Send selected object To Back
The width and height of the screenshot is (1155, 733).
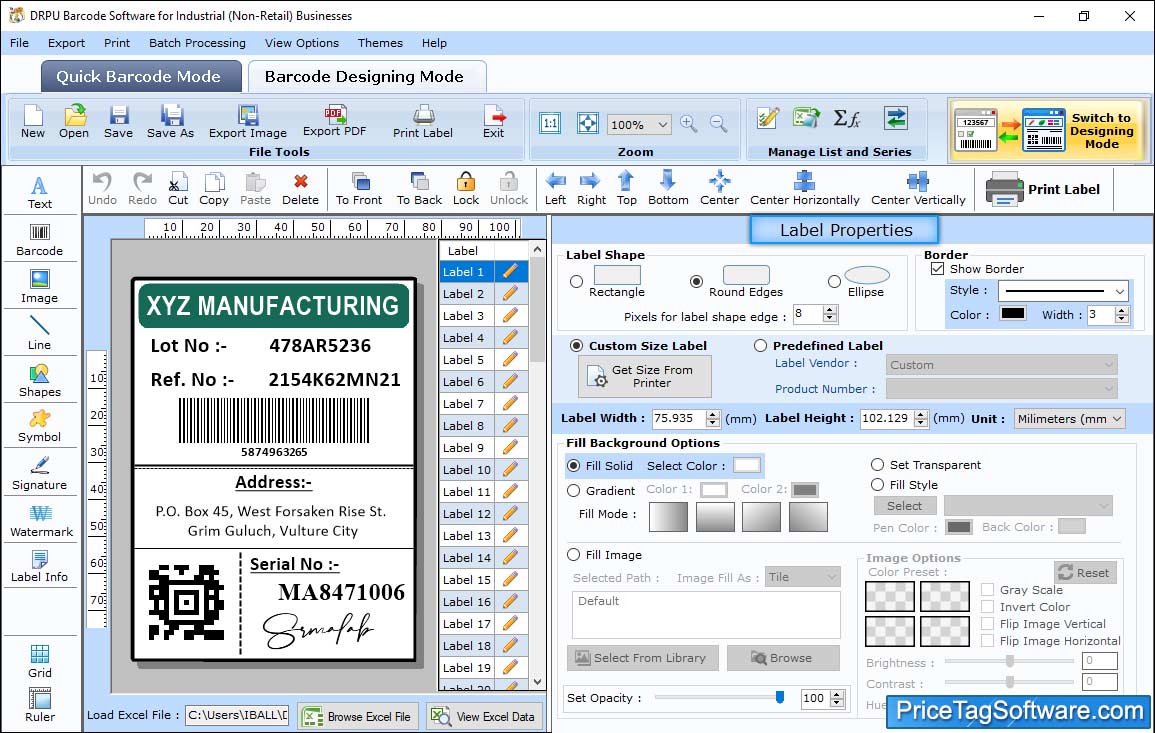pyautogui.click(x=419, y=189)
